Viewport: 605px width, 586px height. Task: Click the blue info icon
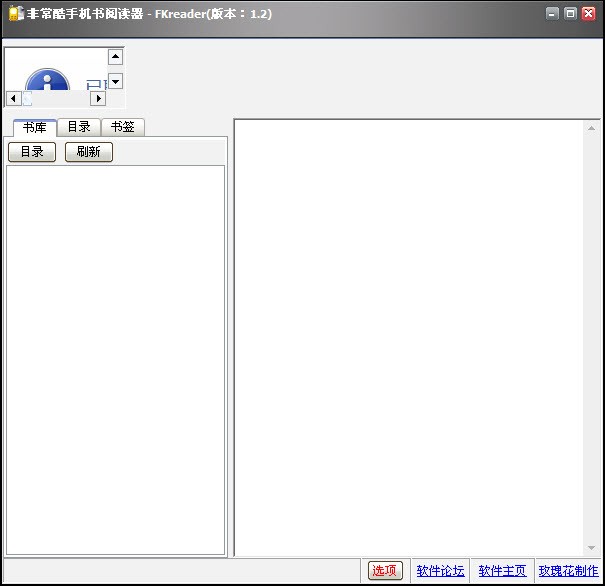(47, 80)
